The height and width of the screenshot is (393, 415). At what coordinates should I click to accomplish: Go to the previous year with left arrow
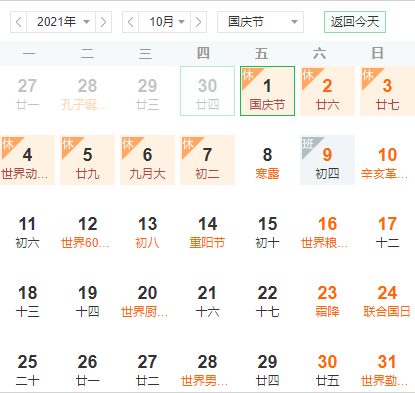[x=19, y=22]
